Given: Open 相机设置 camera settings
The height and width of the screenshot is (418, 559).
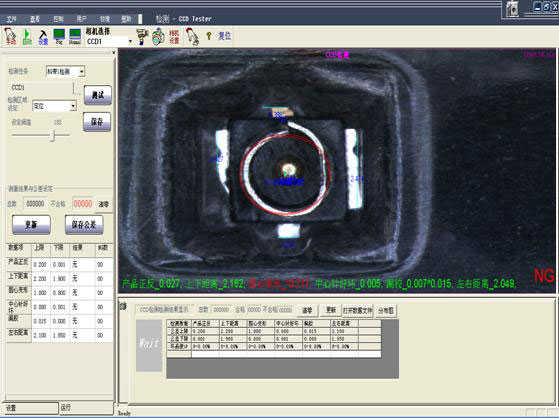Looking at the screenshot, I should 174,37.
